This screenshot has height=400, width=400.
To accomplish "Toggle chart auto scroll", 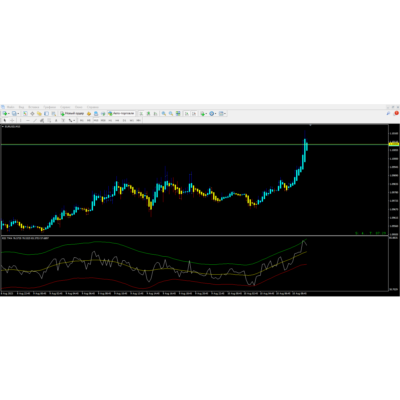I will click(x=187, y=114).
